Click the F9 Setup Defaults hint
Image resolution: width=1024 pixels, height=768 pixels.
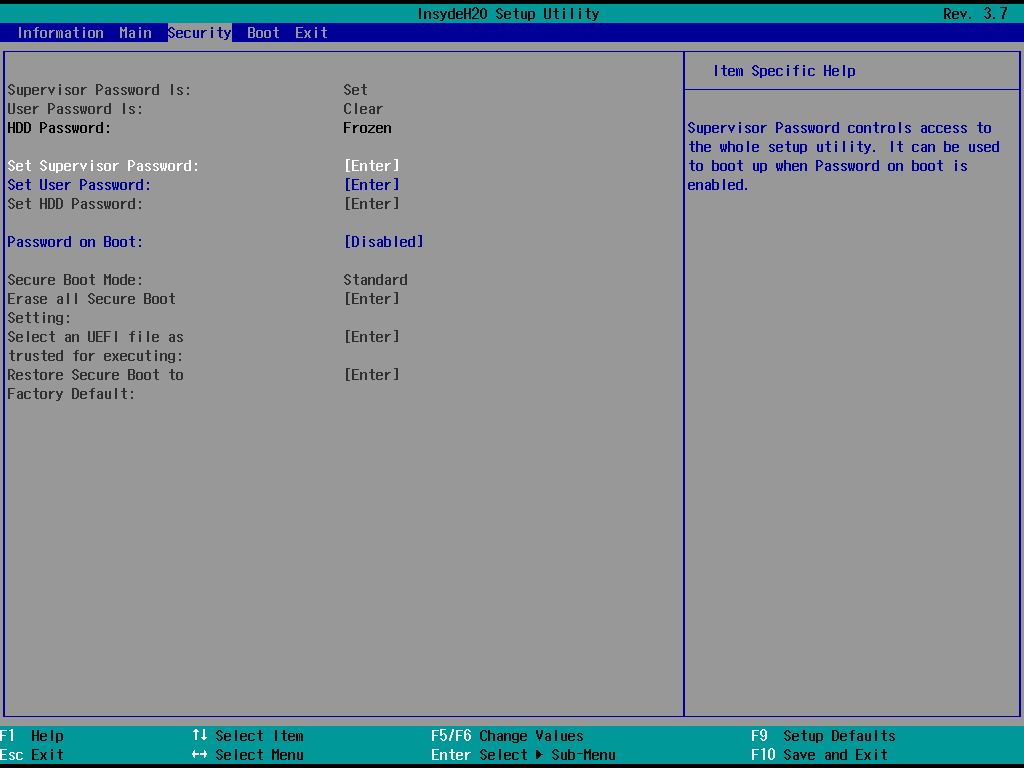824,736
